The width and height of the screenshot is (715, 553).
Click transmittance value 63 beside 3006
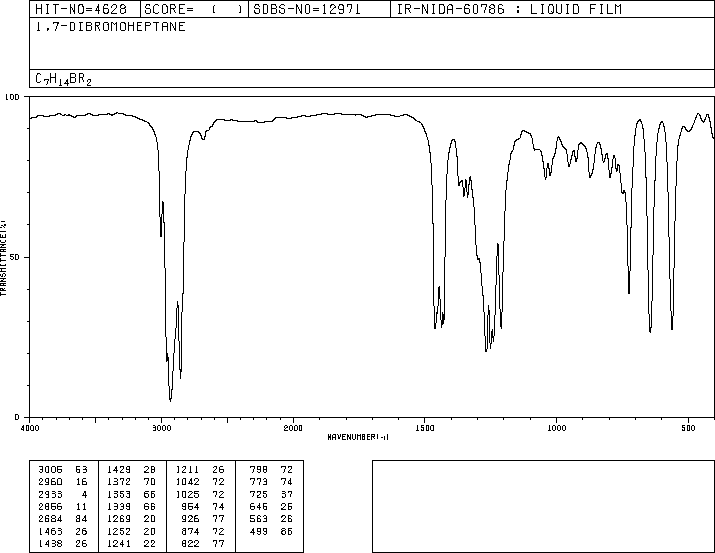[82, 469]
